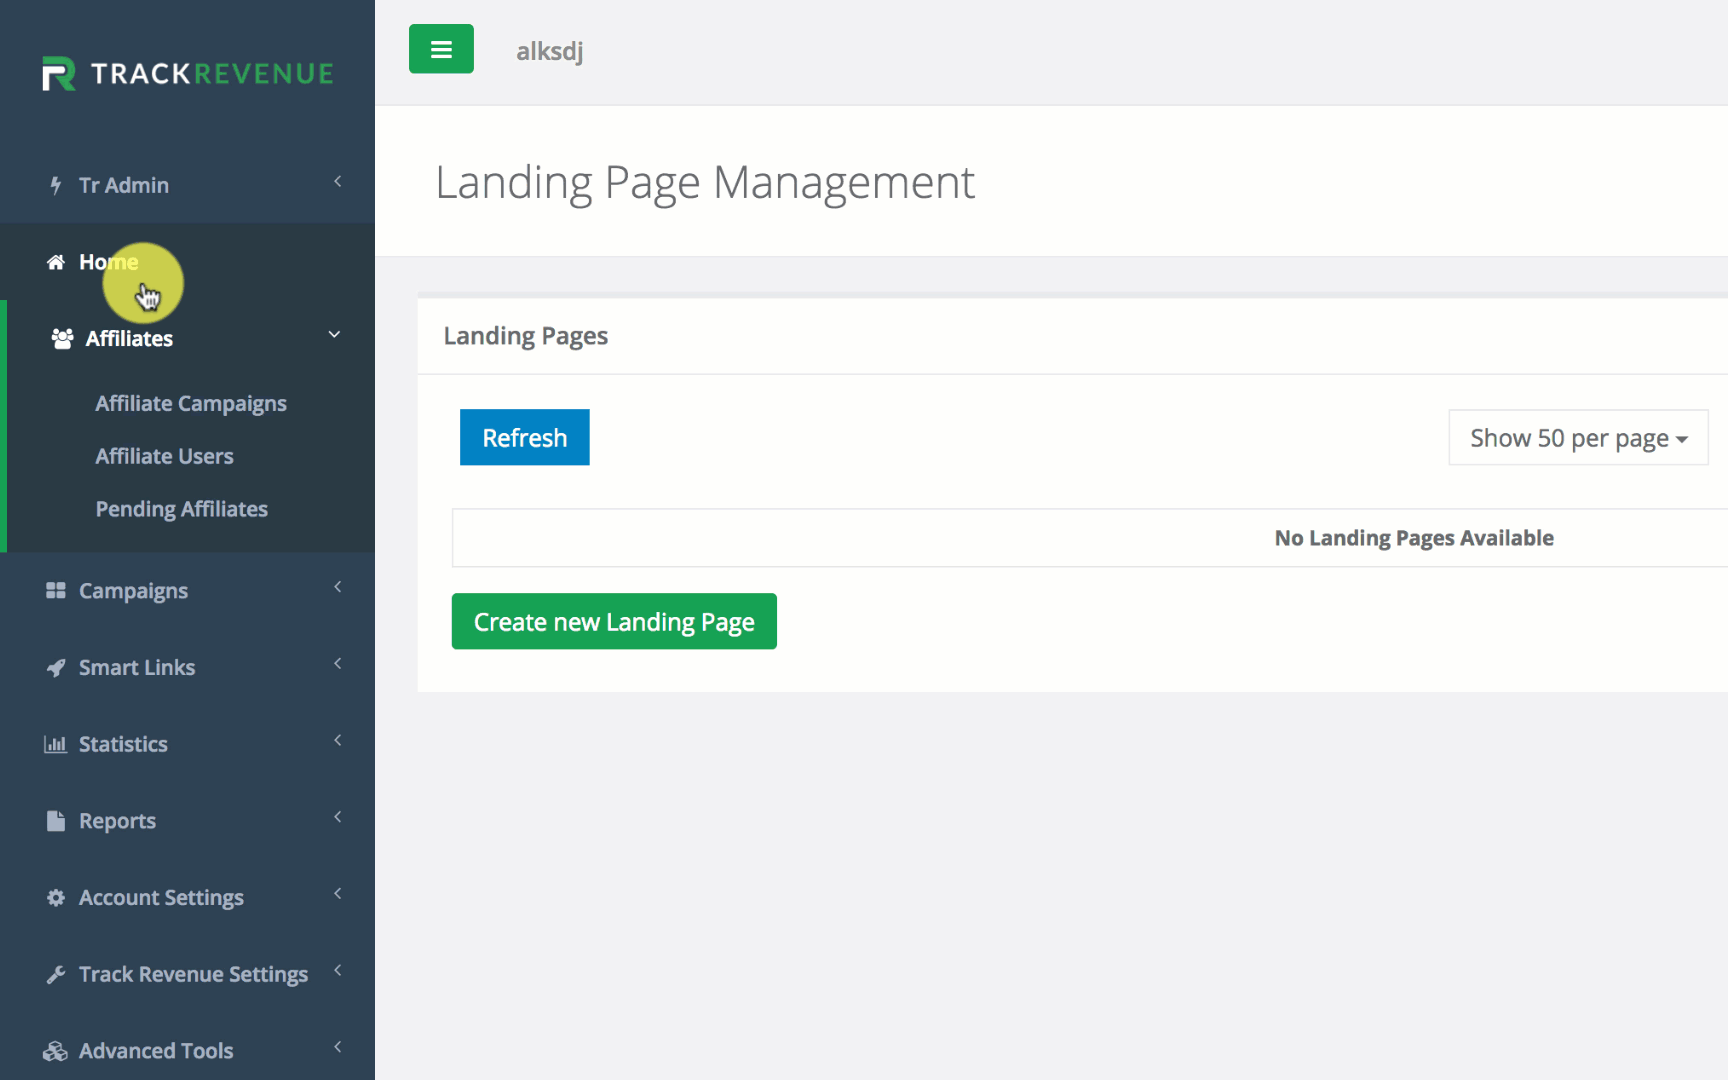
Task: Open Show 50 per page dropdown
Action: point(1578,438)
